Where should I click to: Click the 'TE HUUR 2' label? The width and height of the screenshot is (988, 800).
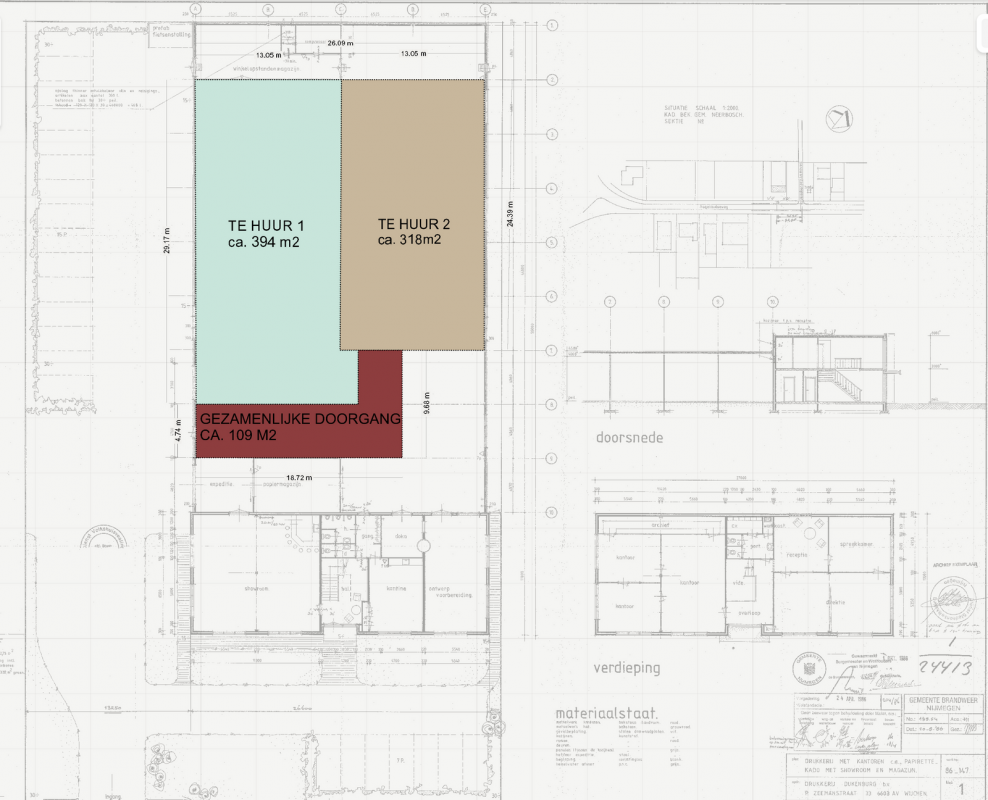414,224
